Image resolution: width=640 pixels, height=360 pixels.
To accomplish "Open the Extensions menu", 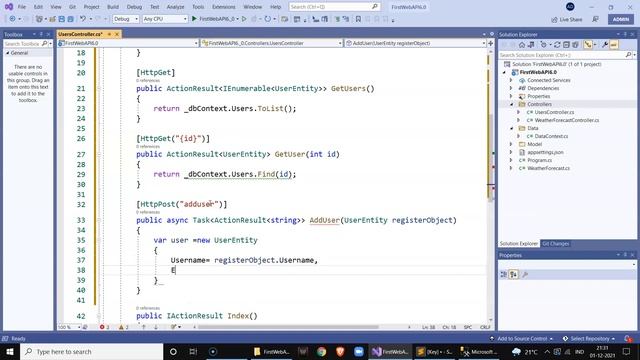I will [224, 7].
